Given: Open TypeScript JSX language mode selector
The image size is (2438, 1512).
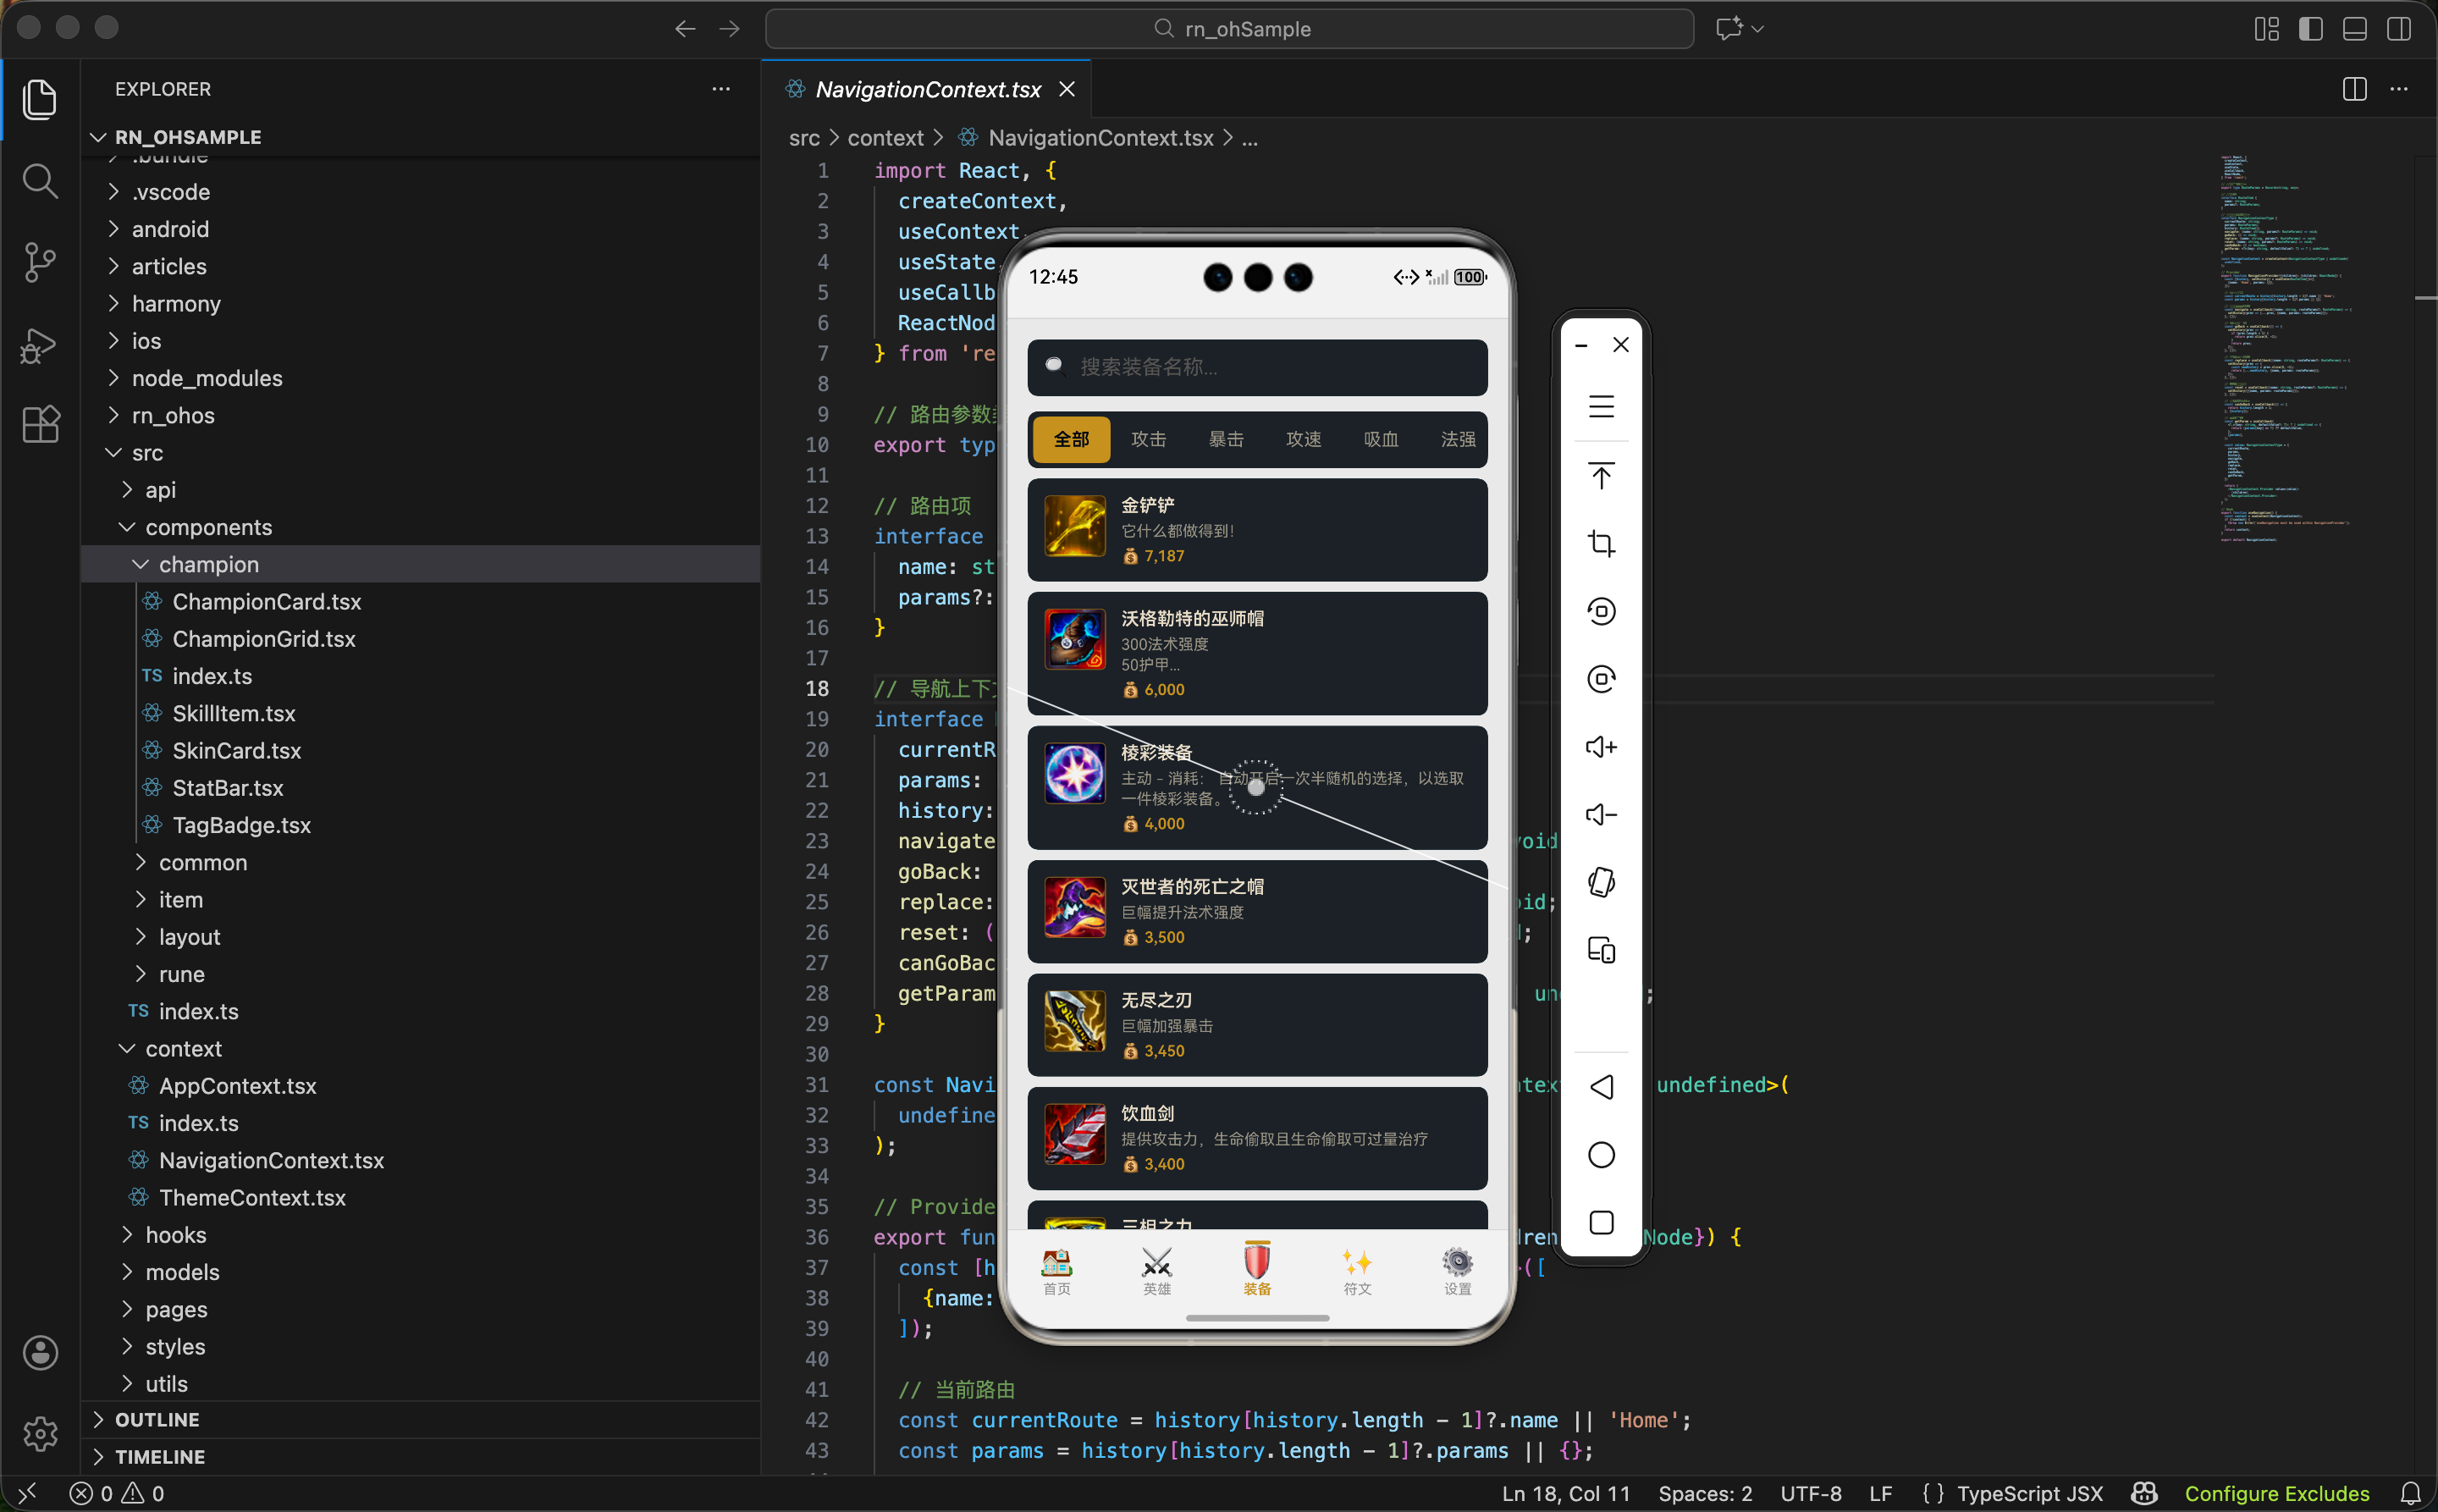Looking at the screenshot, I should (x=2029, y=1493).
